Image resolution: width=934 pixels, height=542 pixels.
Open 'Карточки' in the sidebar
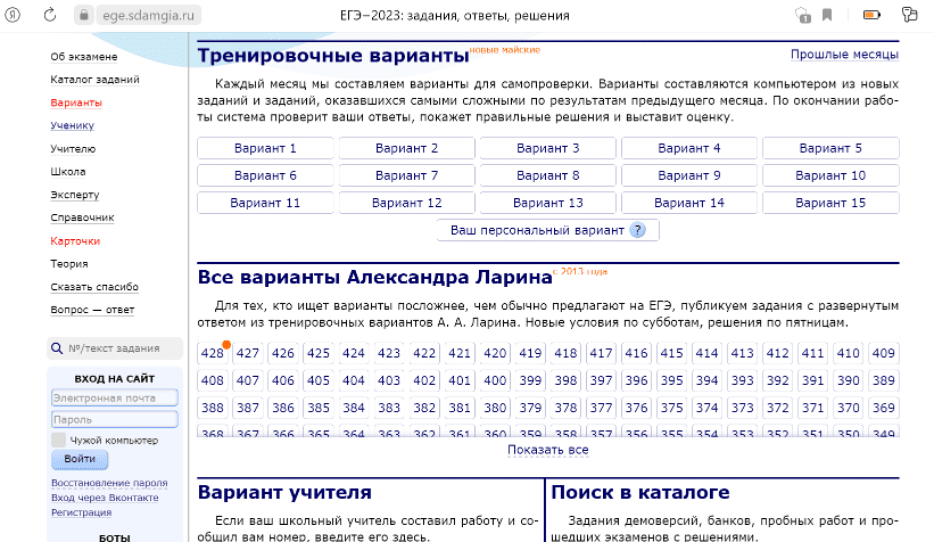click(75, 241)
